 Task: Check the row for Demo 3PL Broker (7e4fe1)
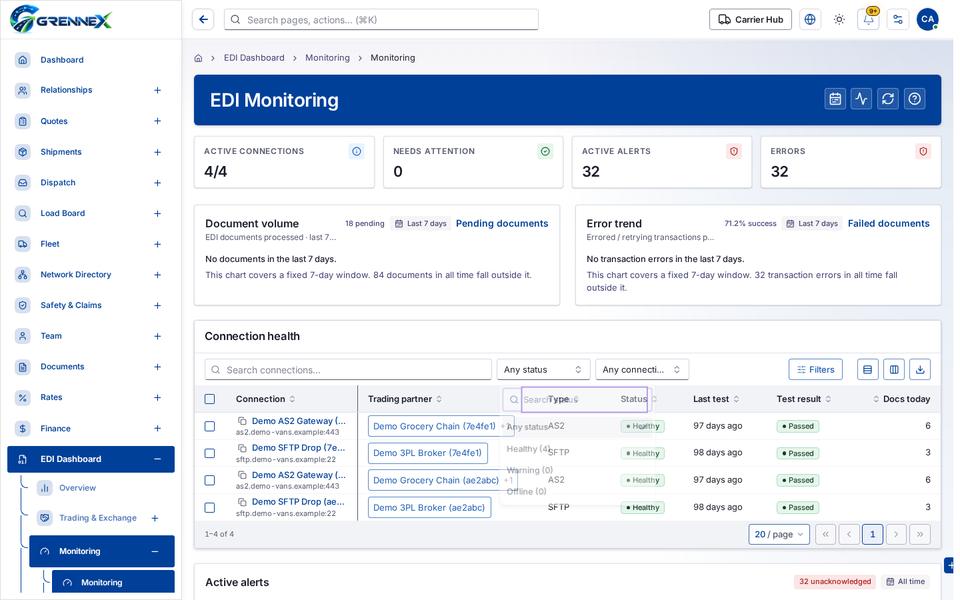(x=210, y=453)
